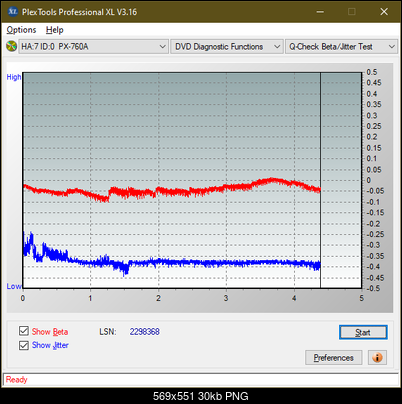The width and height of the screenshot is (402, 404).
Task: Click the LSN value 2298368
Action: click(x=145, y=332)
